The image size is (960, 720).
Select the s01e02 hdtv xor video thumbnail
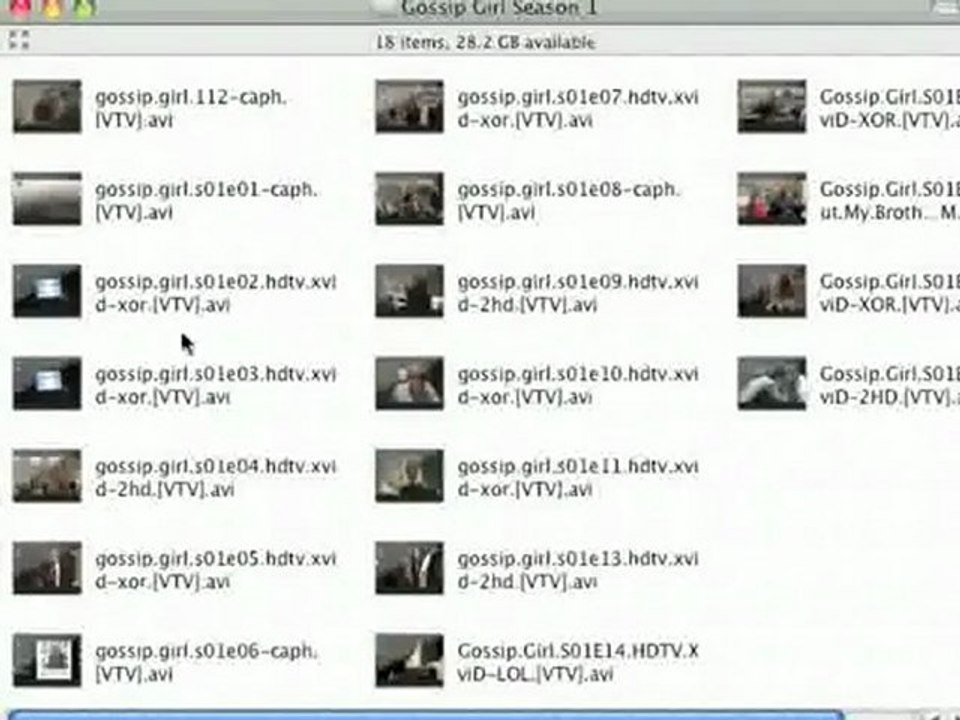[x=47, y=291]
